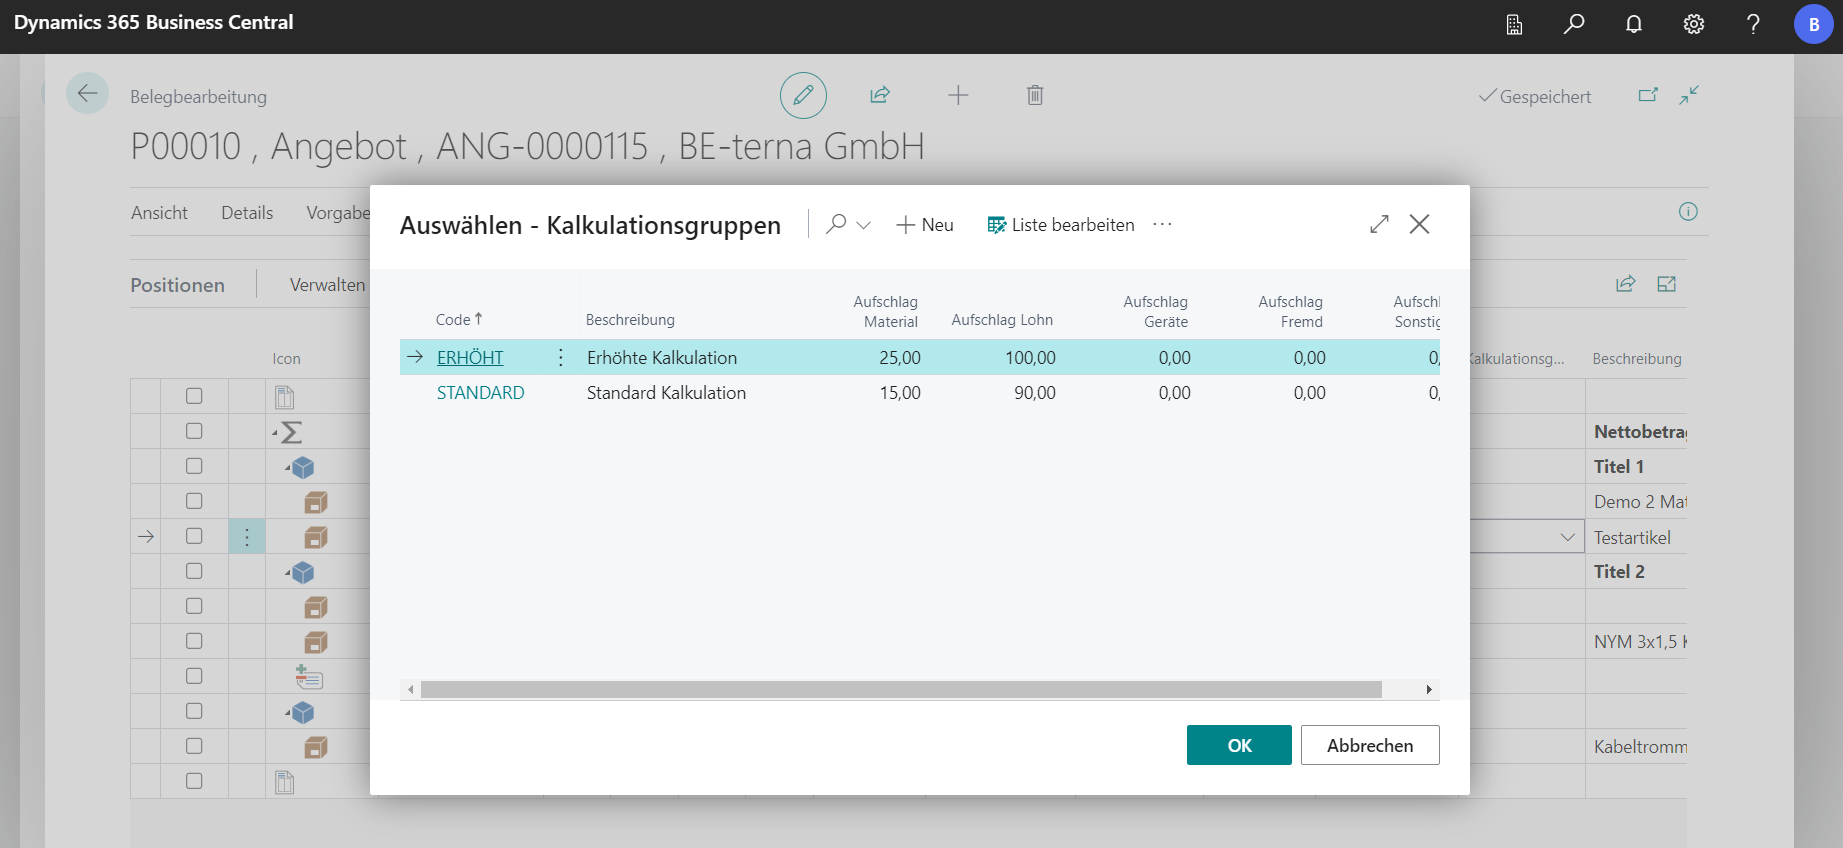
Task: Check the first row checkbox in Positionen
Action: [x=194, y=396]
